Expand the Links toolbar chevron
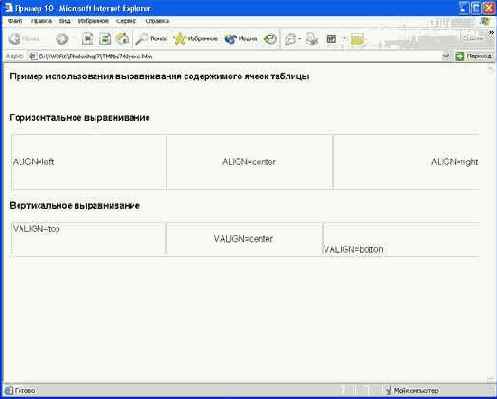Image resolution: width=497 pixels, height=399 pixels. coord(491,33)
